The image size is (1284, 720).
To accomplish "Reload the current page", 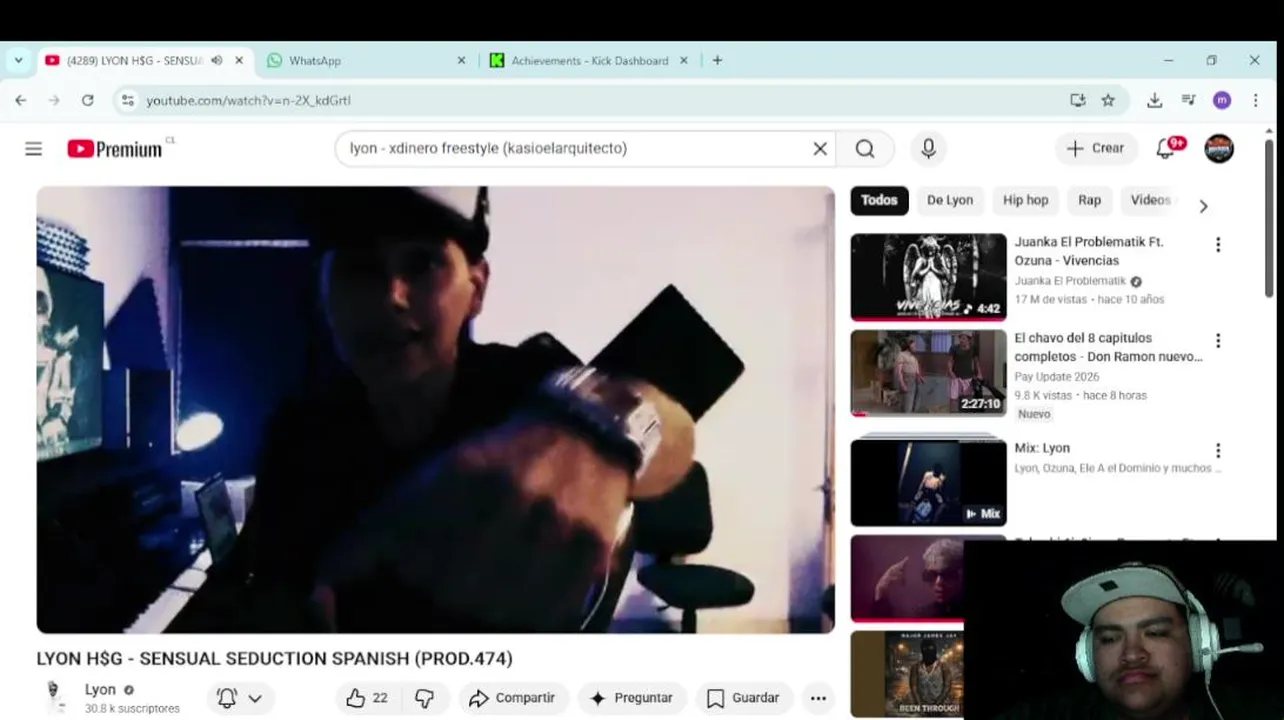I will coord(88,100).
